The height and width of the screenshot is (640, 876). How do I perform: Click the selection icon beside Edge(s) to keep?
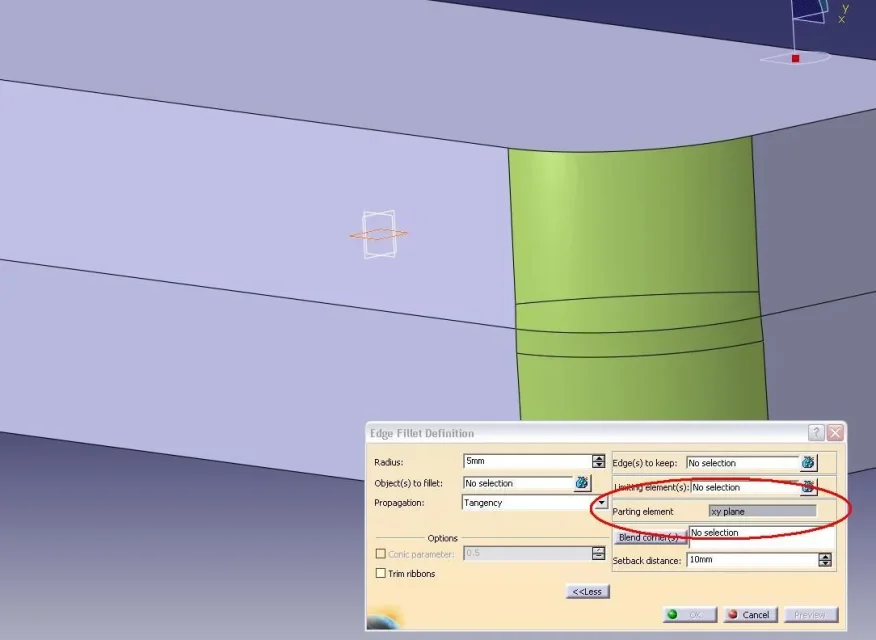point(808,463)
